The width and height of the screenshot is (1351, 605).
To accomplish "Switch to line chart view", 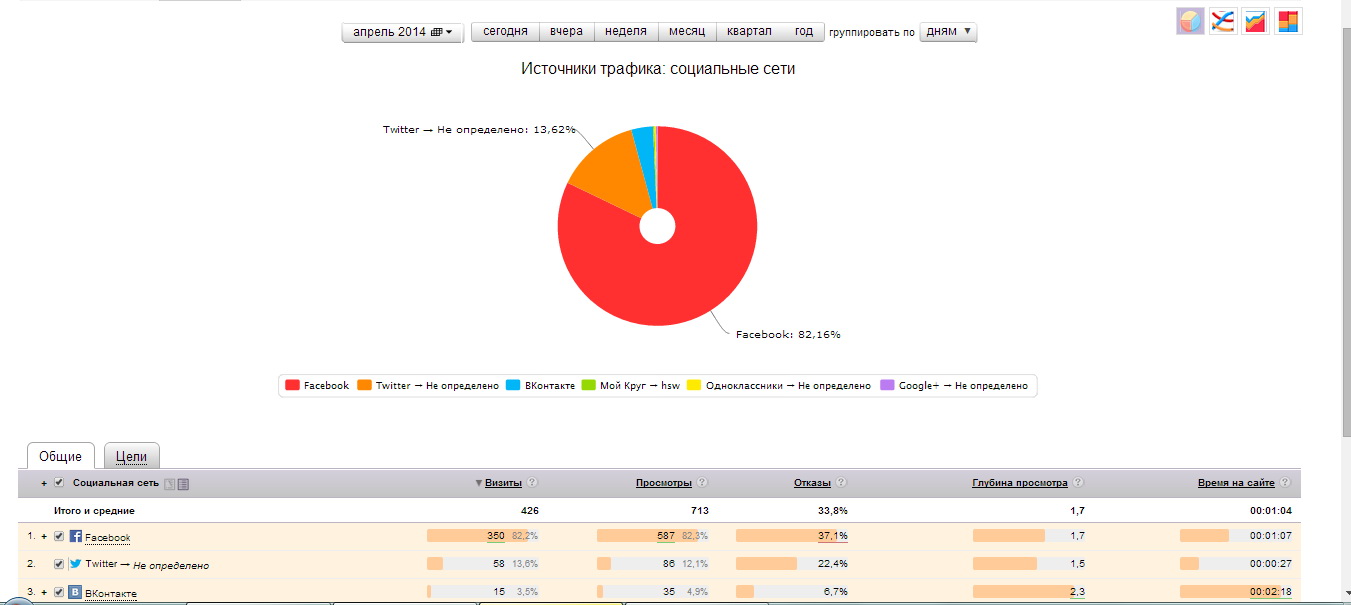I will pyautogui.click(x=1222, y=21).
